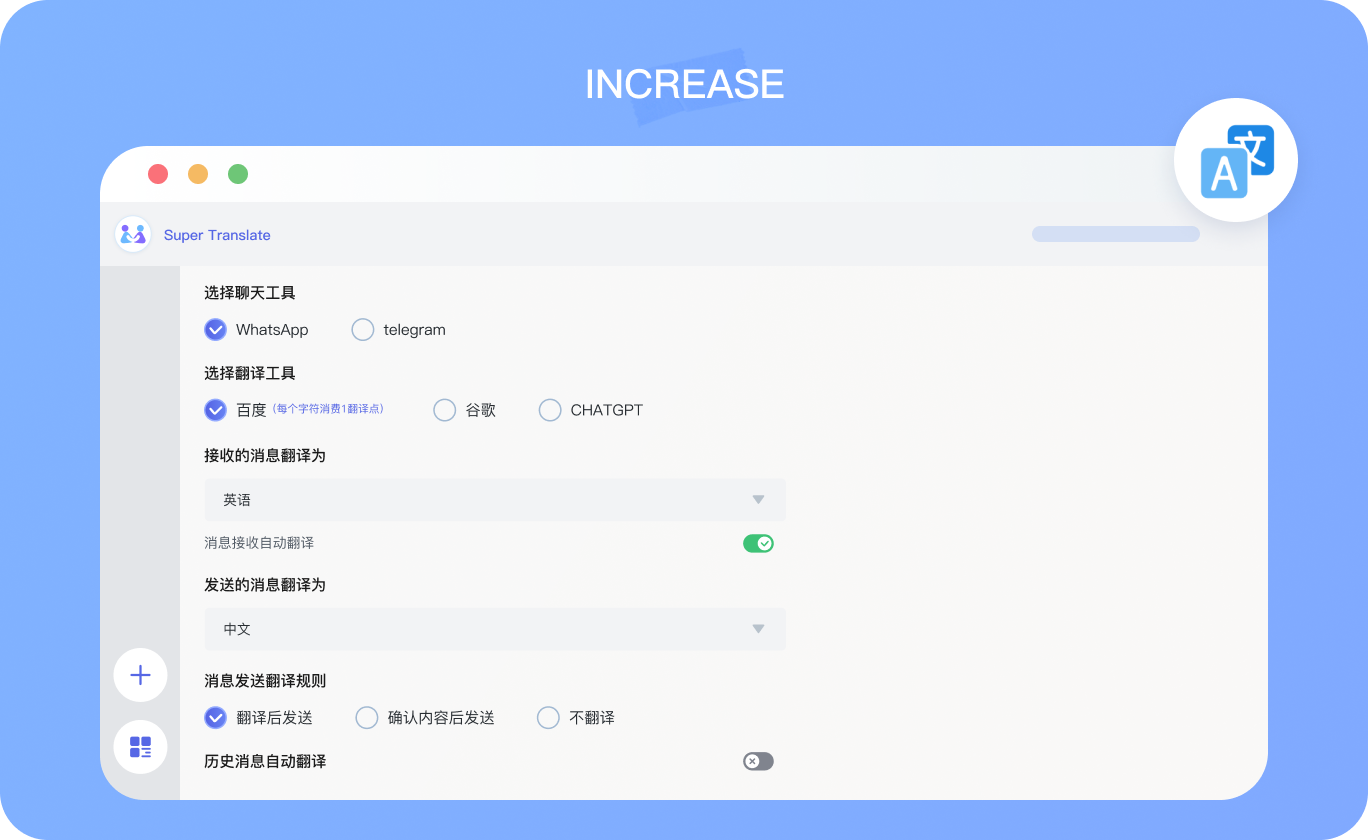Click the plus add button in sidebar
This screenshot has width=1368, height=840.
140,675
